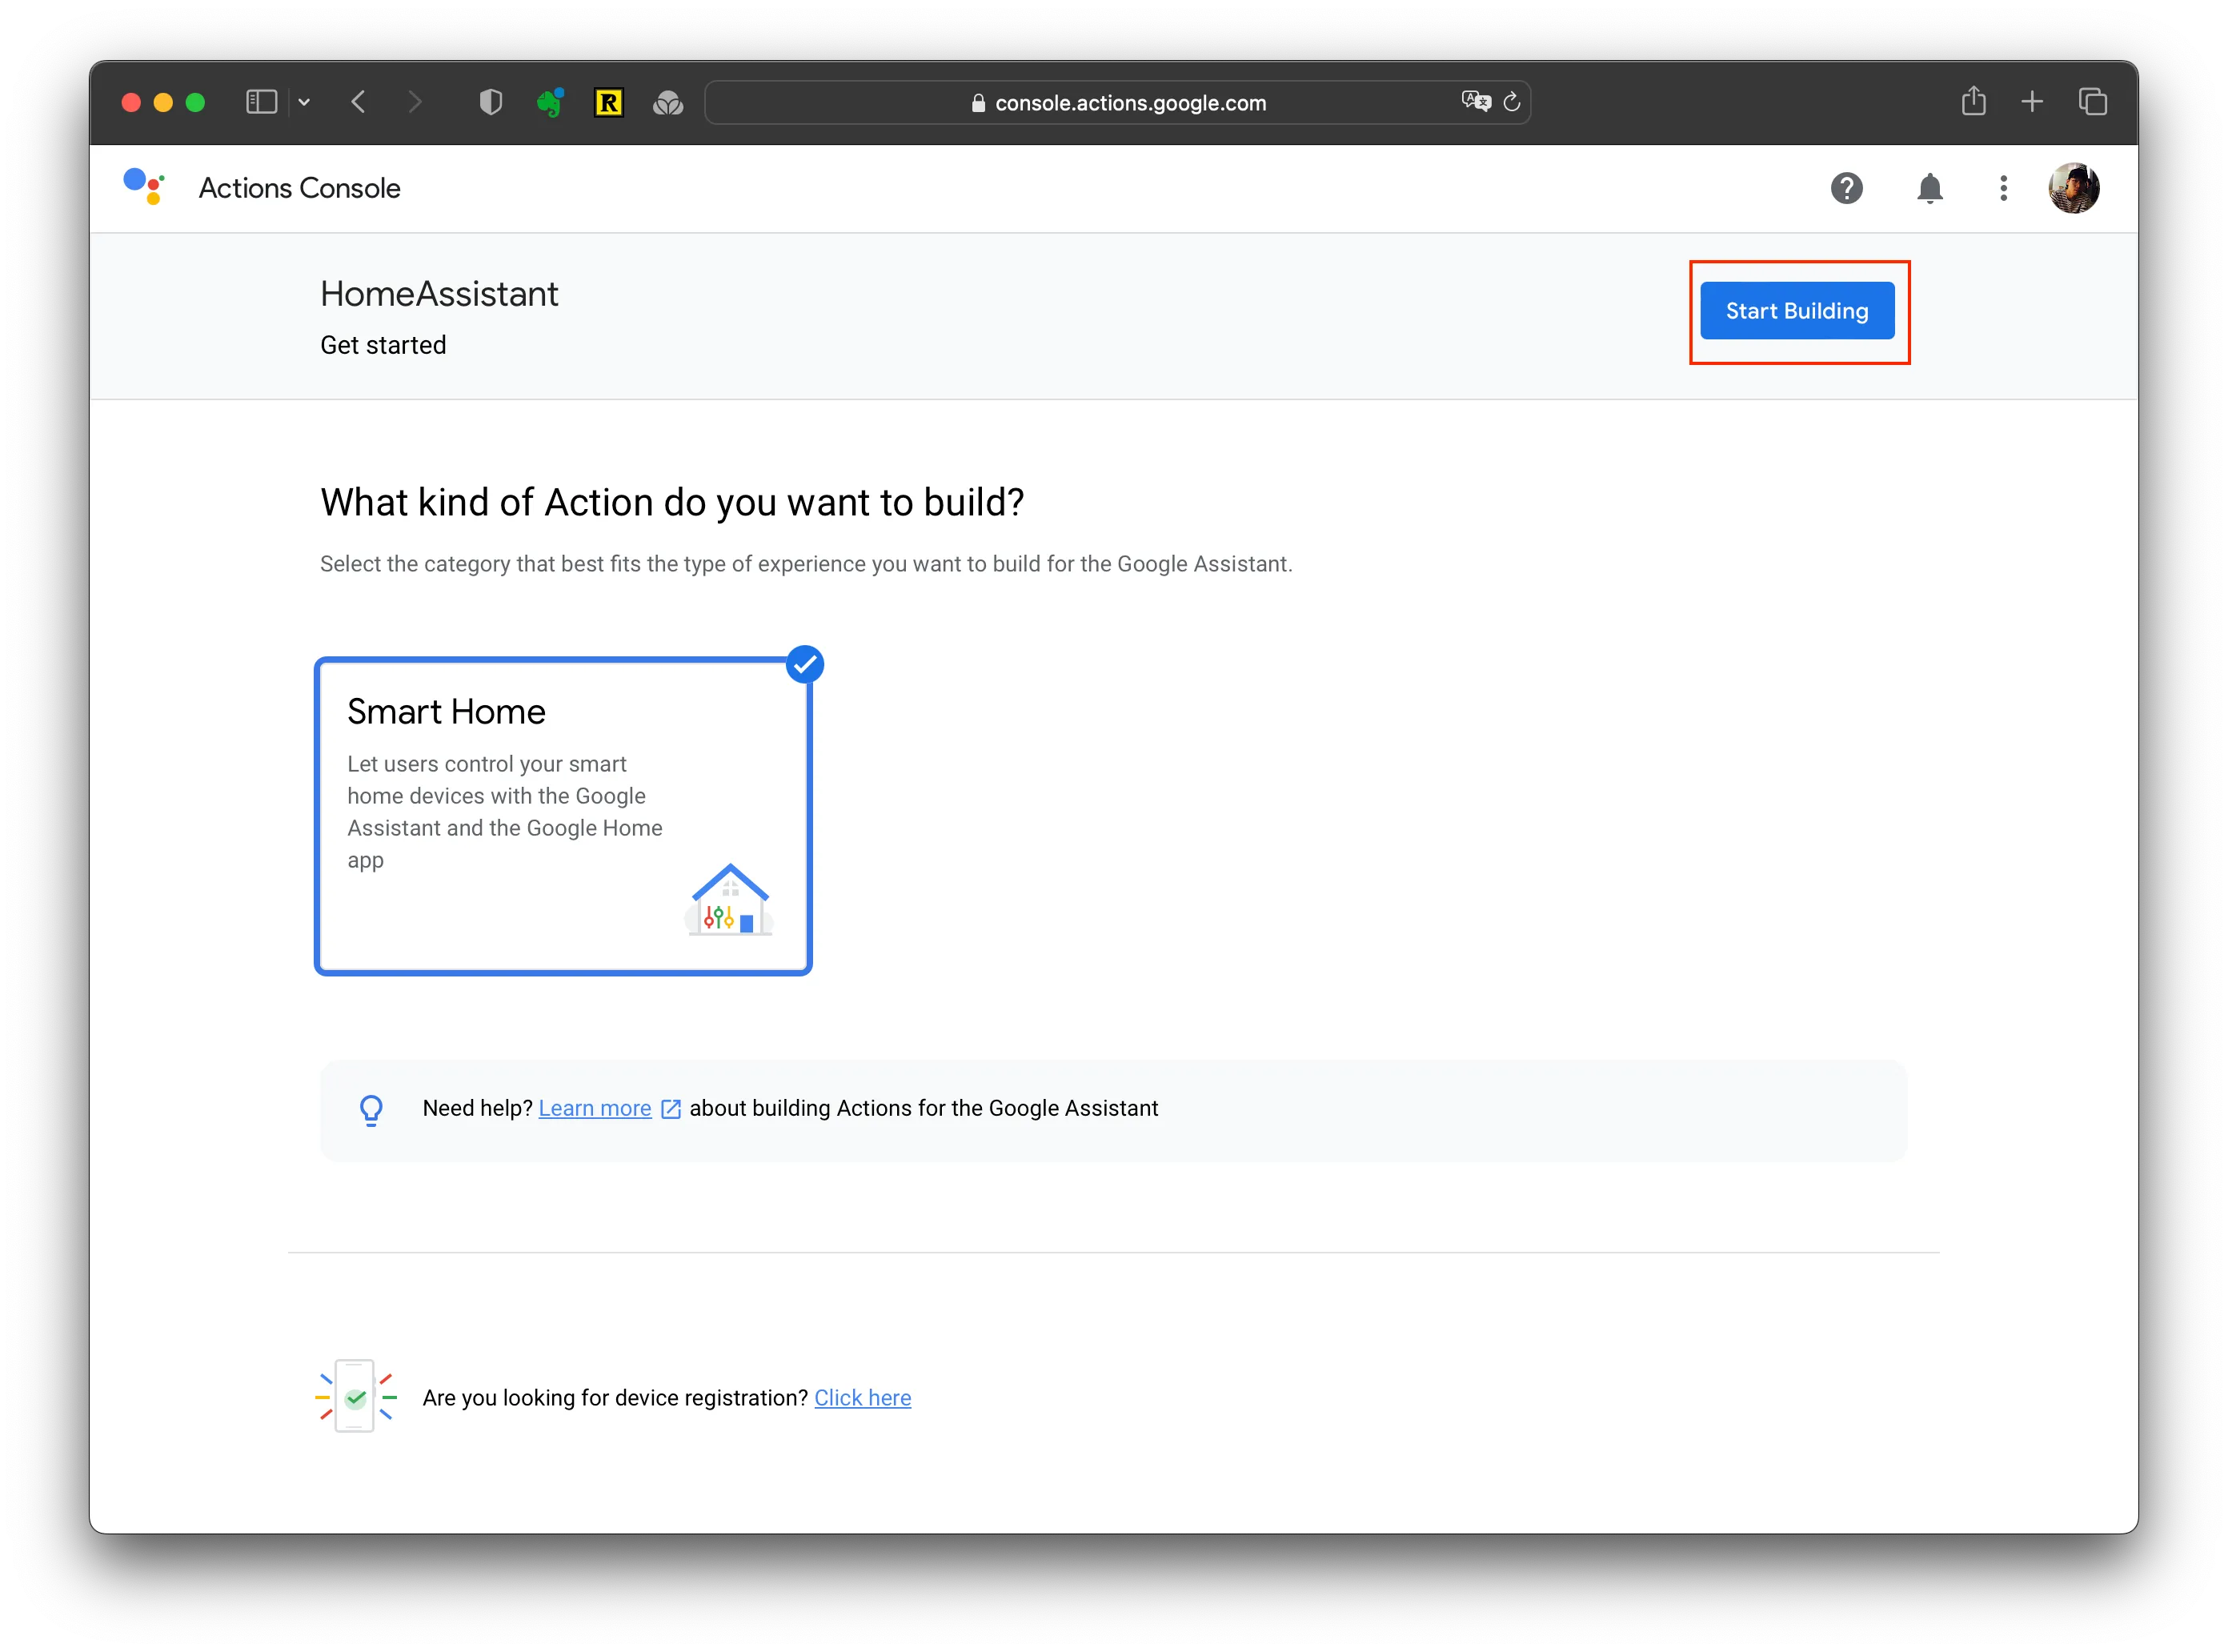Click the address bar console.actions.google.com
Image resolution: width=2228 pixels, height=1652 pixels.
tap(1117, 102)
